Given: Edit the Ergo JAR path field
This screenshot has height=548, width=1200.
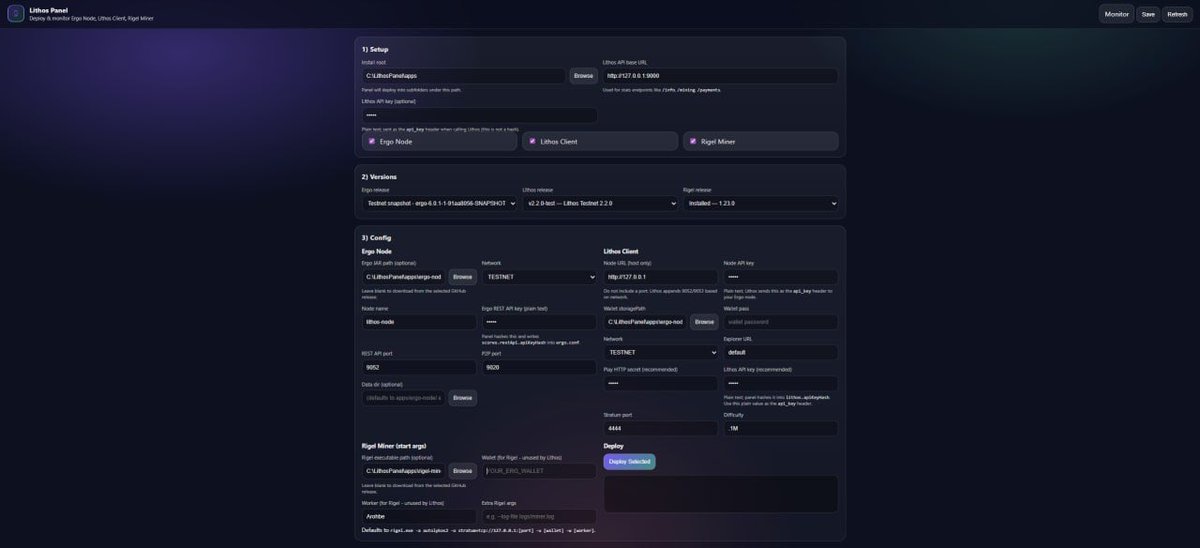Looking at the screenshot, I should pos(404,277).
